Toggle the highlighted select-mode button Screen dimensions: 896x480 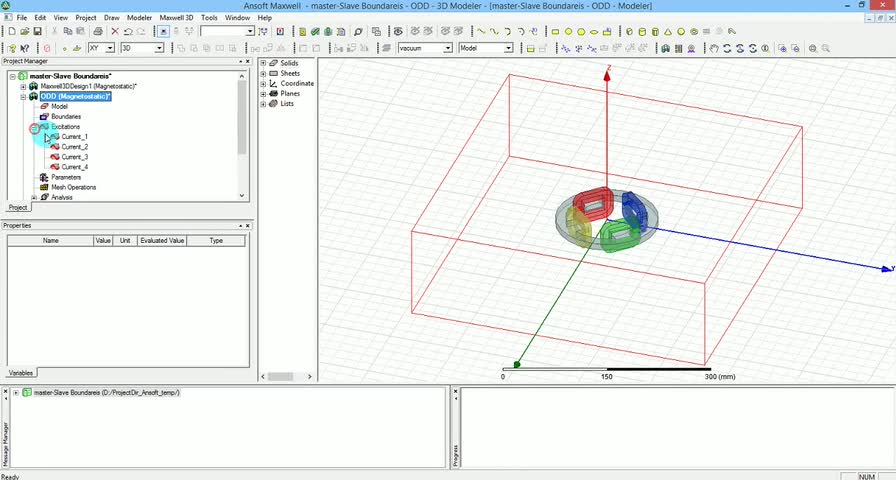tap(164, 31)
